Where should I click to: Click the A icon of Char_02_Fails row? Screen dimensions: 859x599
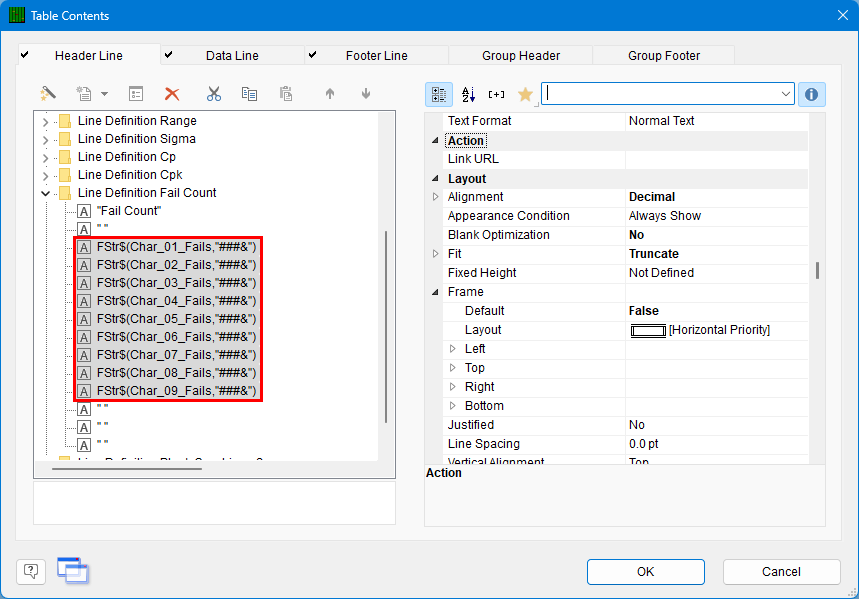pyautogui.click(x=84, y=265)
